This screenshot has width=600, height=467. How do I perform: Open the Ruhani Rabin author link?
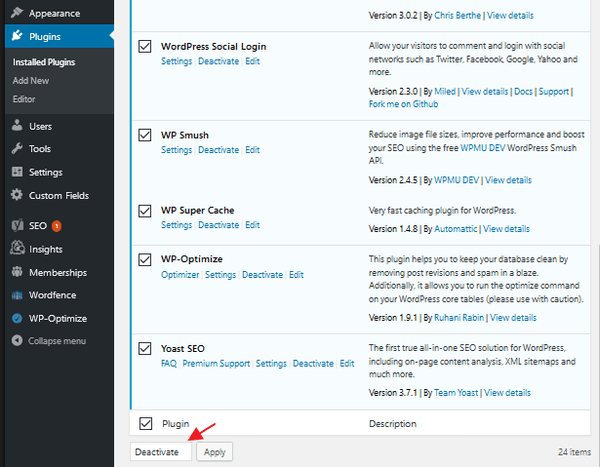point(459,318)
